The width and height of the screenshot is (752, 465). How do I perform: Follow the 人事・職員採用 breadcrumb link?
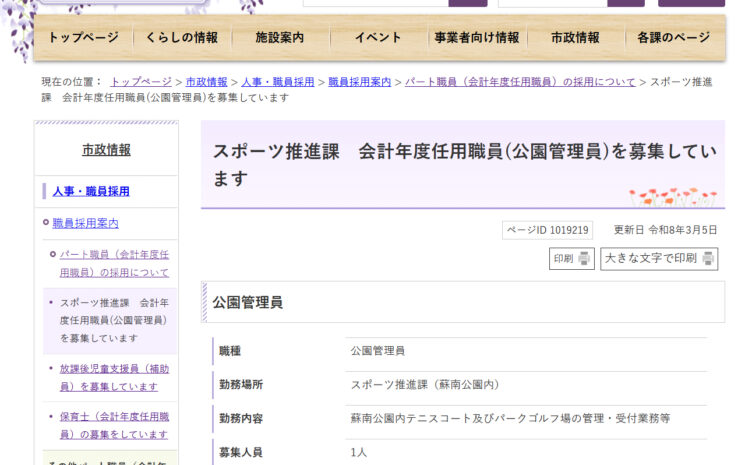pyautogui.click(x=277, y=82)
